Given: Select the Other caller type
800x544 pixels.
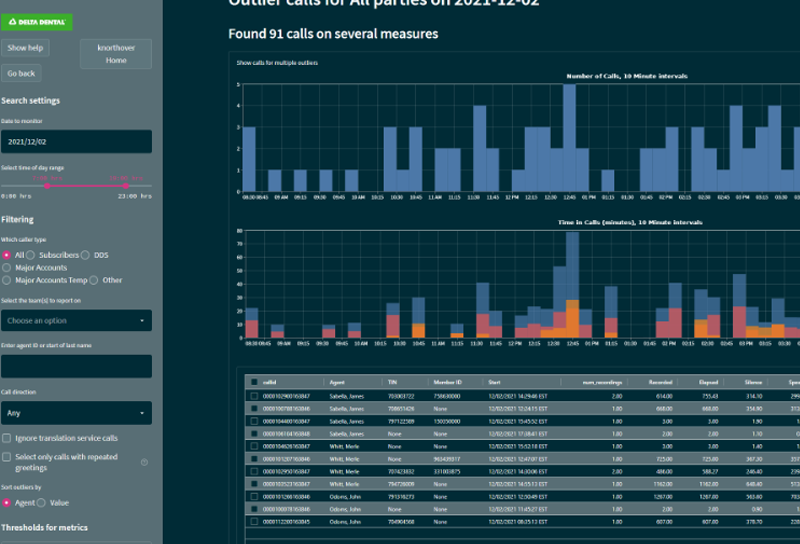Looking at the screenshot, I should [x=94, y=280].
